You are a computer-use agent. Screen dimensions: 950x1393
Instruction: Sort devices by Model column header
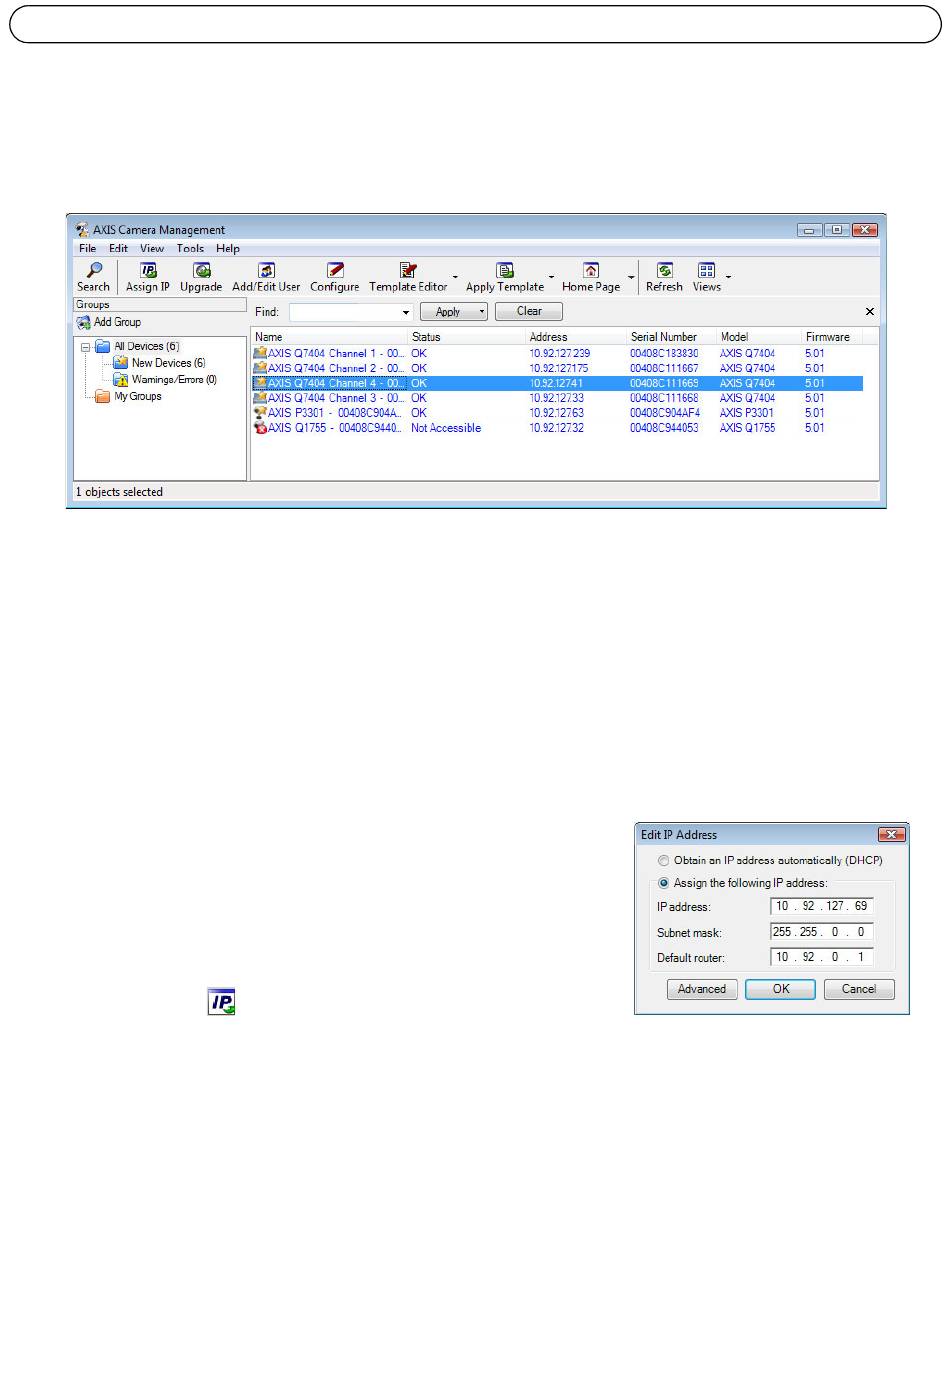tap(760, 337)
